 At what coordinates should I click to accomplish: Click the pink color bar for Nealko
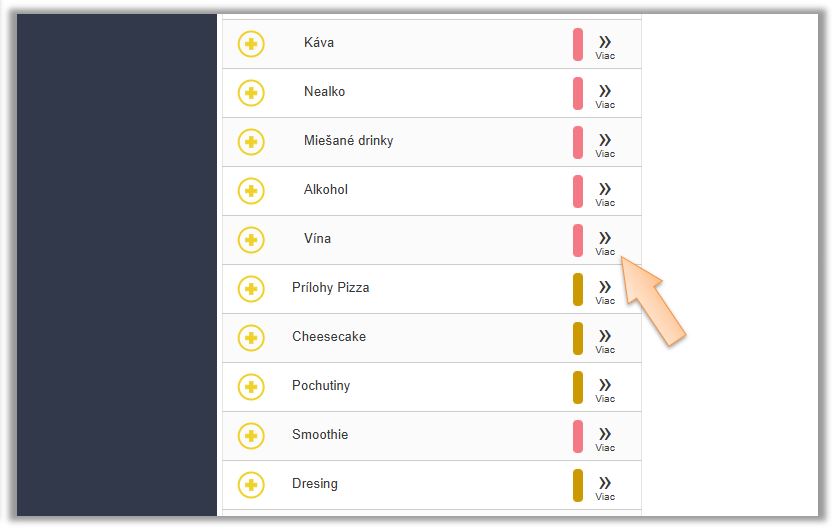coord(578,93)
